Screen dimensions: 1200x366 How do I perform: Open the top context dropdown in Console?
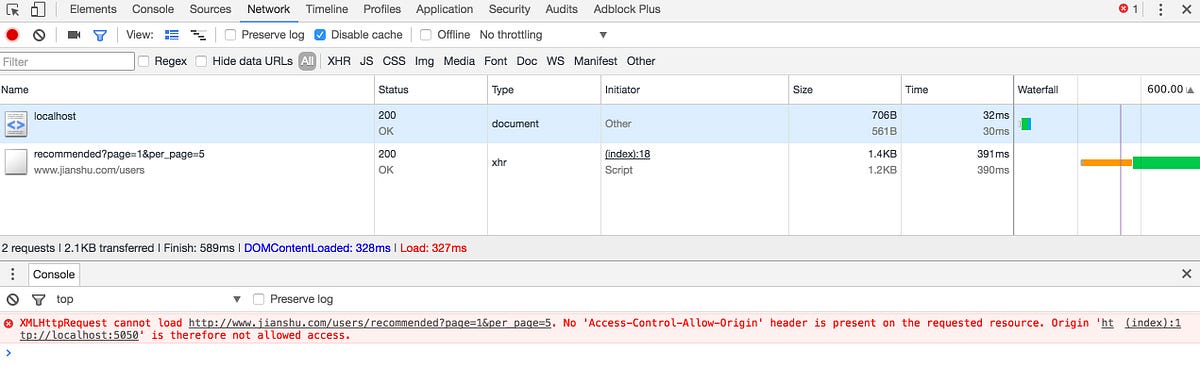pyautogui.click(x=148, y=299)
